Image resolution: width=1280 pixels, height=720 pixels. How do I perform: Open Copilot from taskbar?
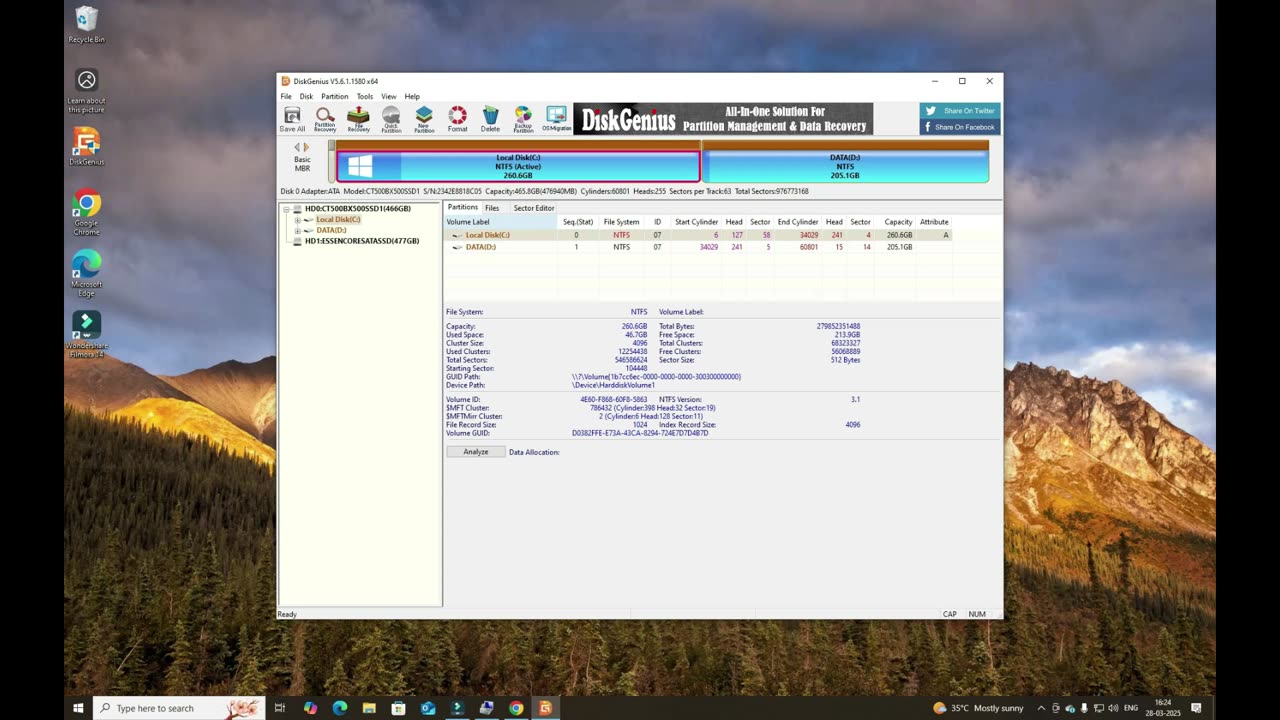tap(310, 708)
